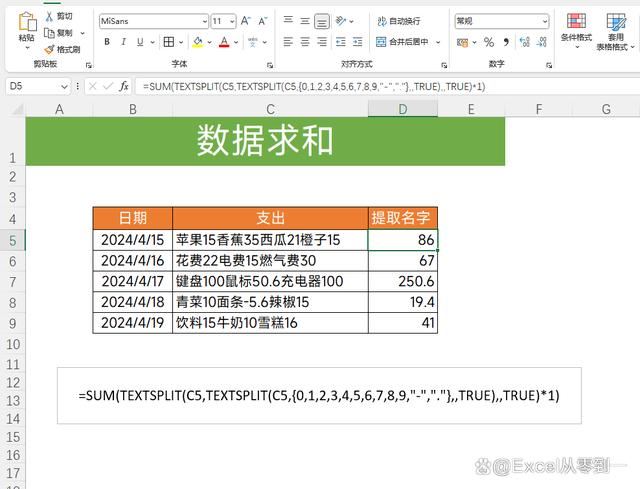Select the result cell showing 250.6
The image size is (640, 489).
tap(403, 281)
